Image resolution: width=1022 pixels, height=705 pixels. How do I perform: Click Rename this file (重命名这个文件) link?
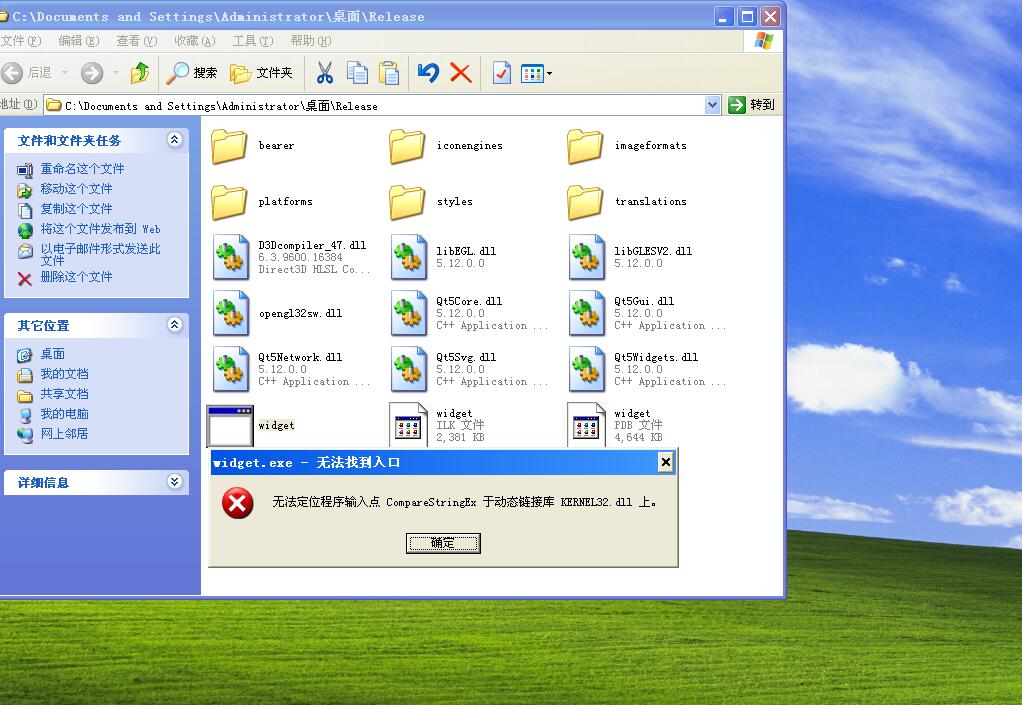click(82, 169)
